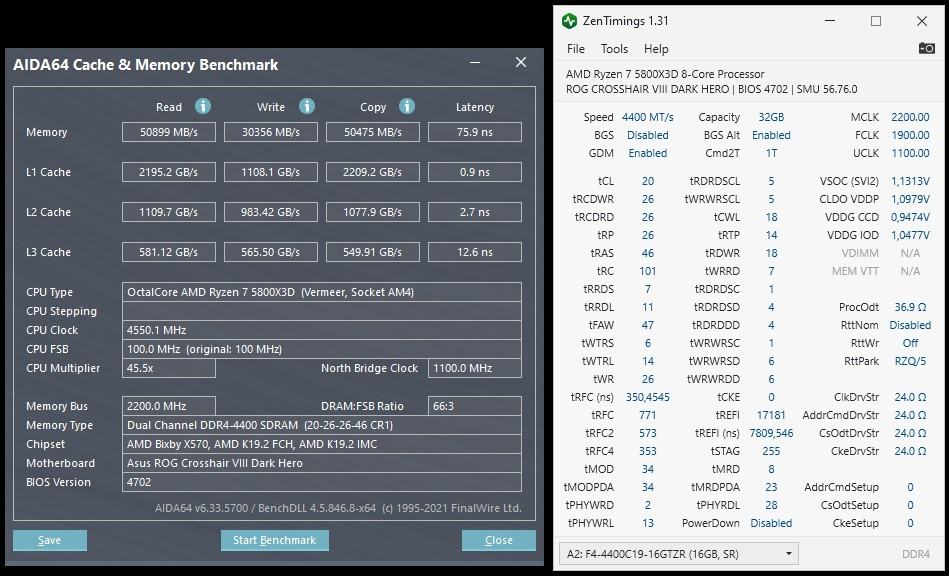Click the DRAM:FSB Ratio field 66:3
949x576 pixels.
pyautogui.click(x=474, y=406)
